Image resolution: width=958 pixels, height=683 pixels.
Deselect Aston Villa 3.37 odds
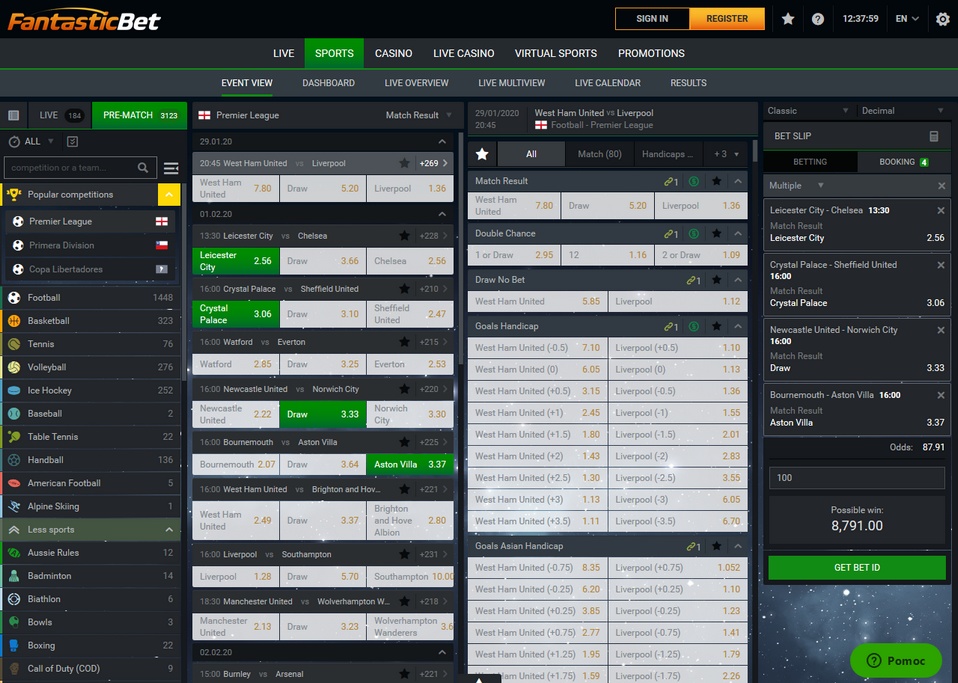[410, 464]
